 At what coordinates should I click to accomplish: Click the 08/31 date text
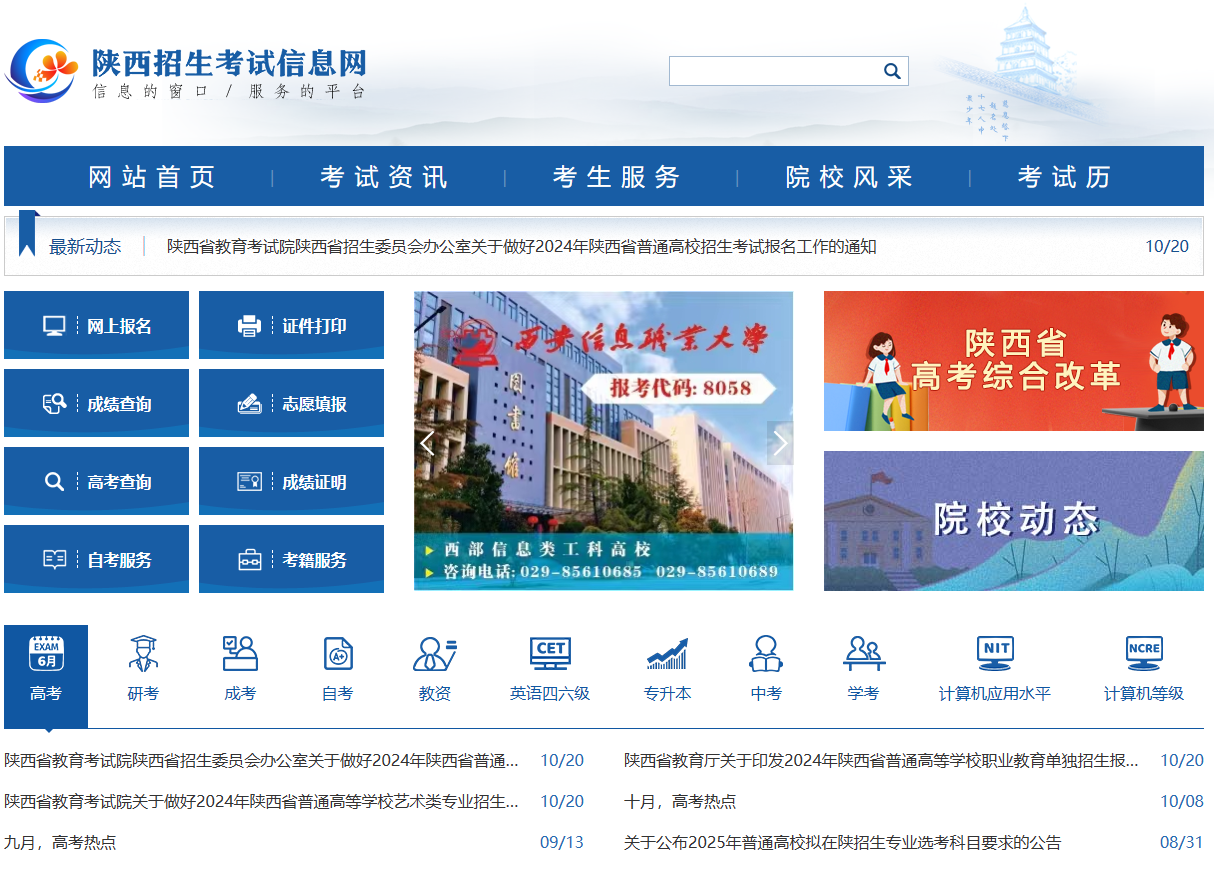pyautogui.click(x=1182, y=842)
